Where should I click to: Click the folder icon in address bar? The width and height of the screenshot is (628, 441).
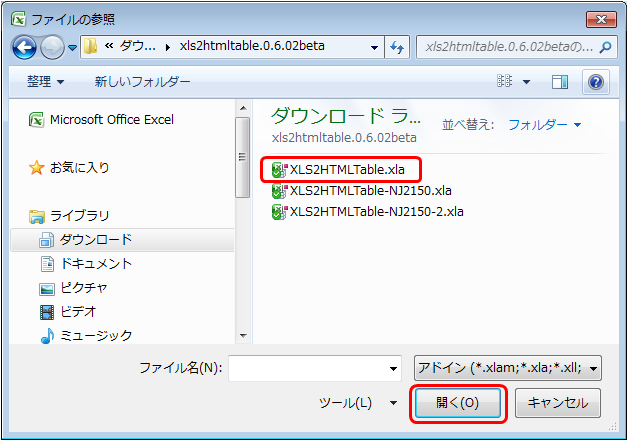pos(91,46)
